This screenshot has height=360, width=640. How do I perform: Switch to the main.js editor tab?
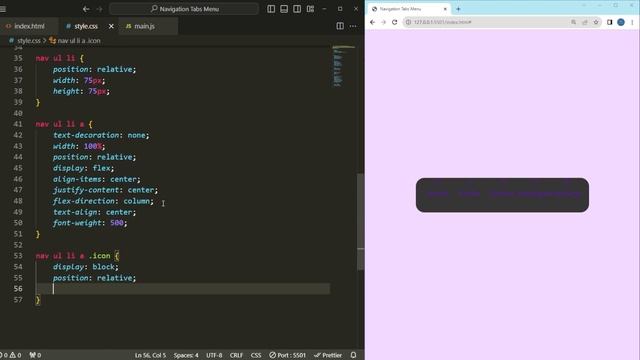click(x=144, y=26)
